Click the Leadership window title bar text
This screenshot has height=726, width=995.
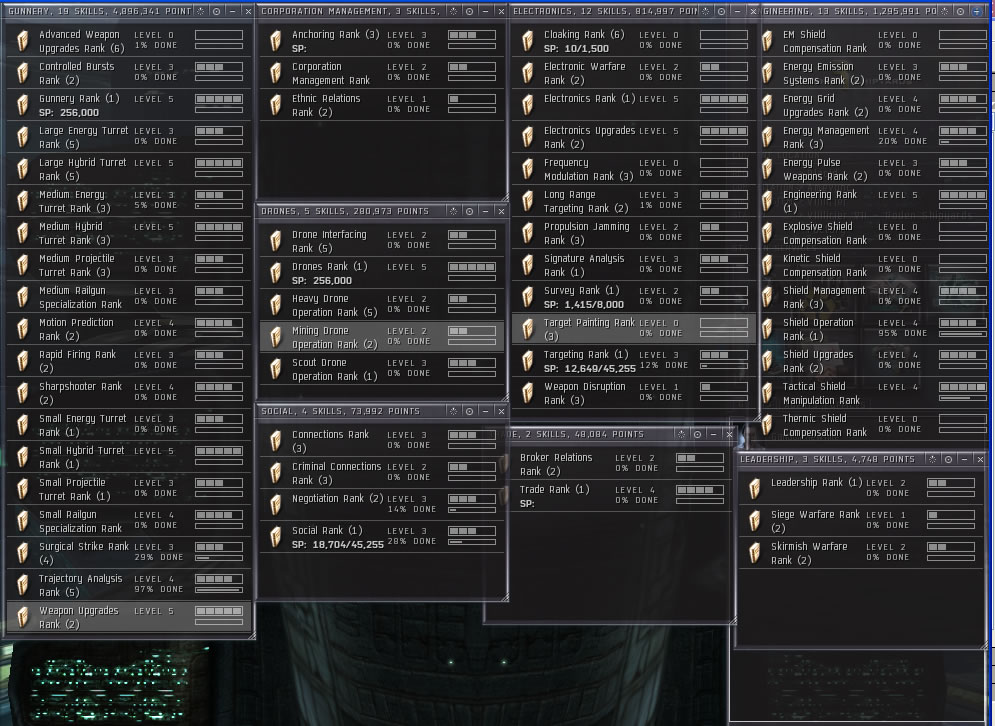827,459
